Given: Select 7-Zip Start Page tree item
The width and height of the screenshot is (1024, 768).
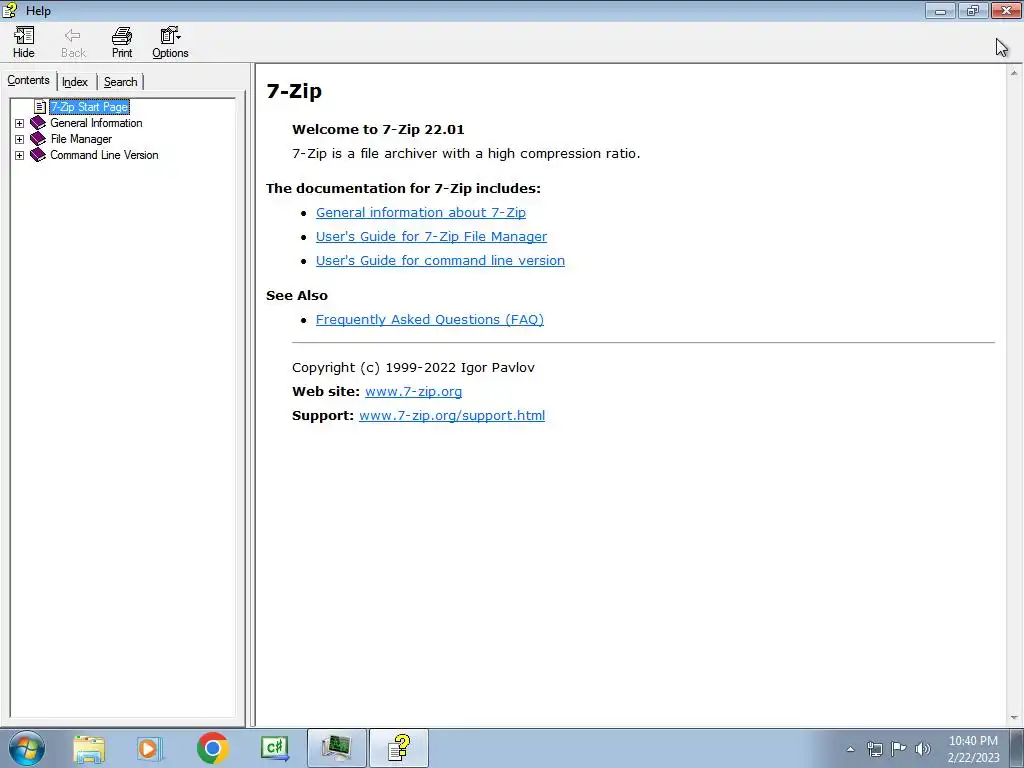Looking at the screenshot, I should (x=89, y=106).
